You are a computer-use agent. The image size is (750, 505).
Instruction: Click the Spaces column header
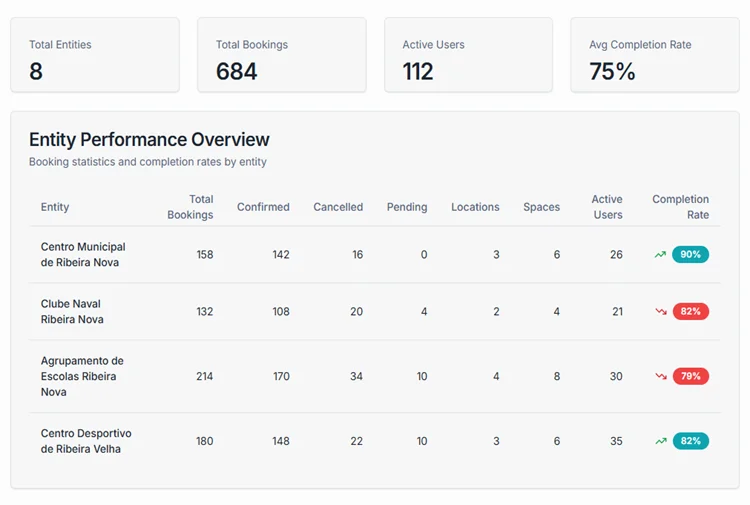coord(541,207)
